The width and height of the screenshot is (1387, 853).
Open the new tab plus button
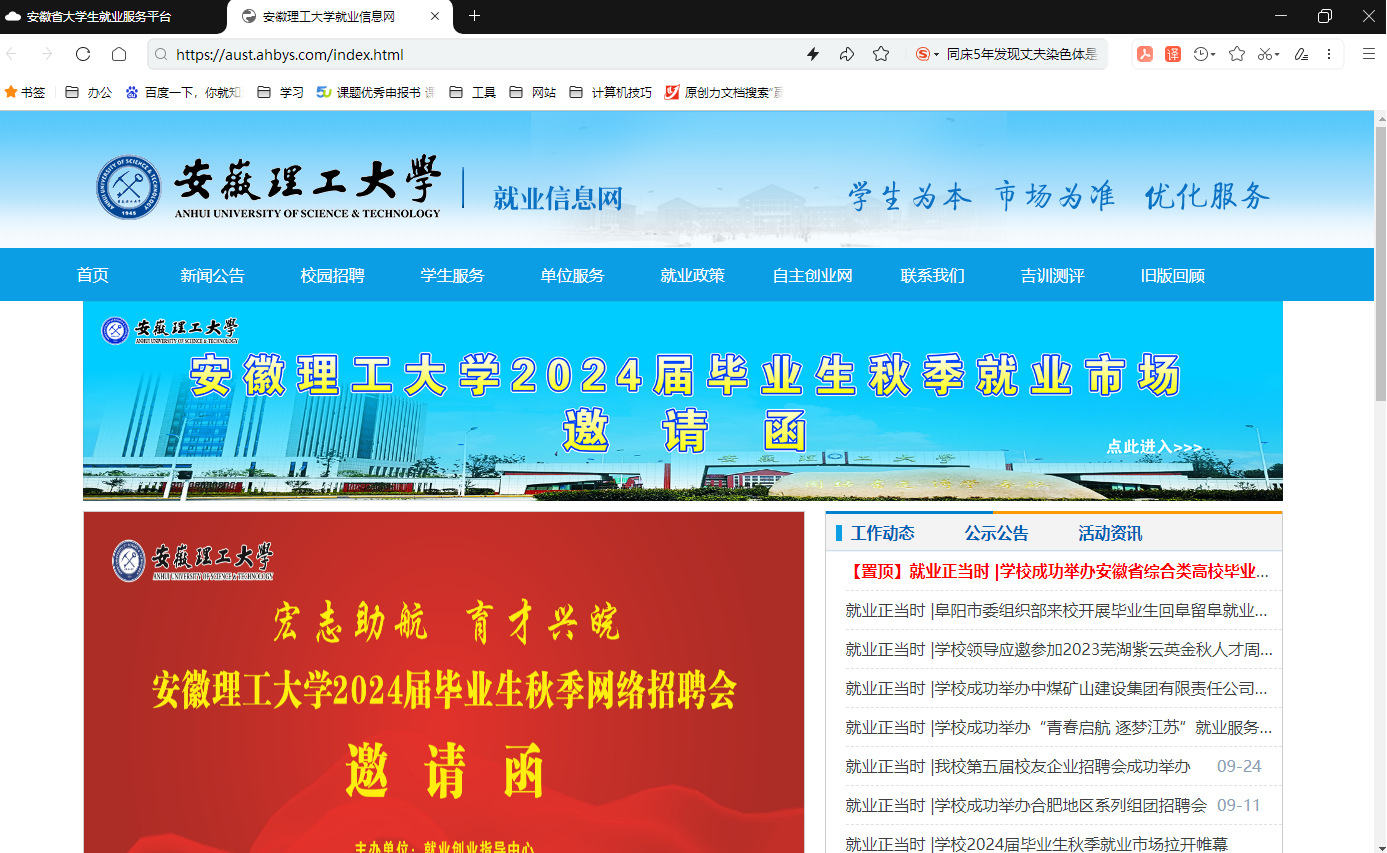(475, 16)
